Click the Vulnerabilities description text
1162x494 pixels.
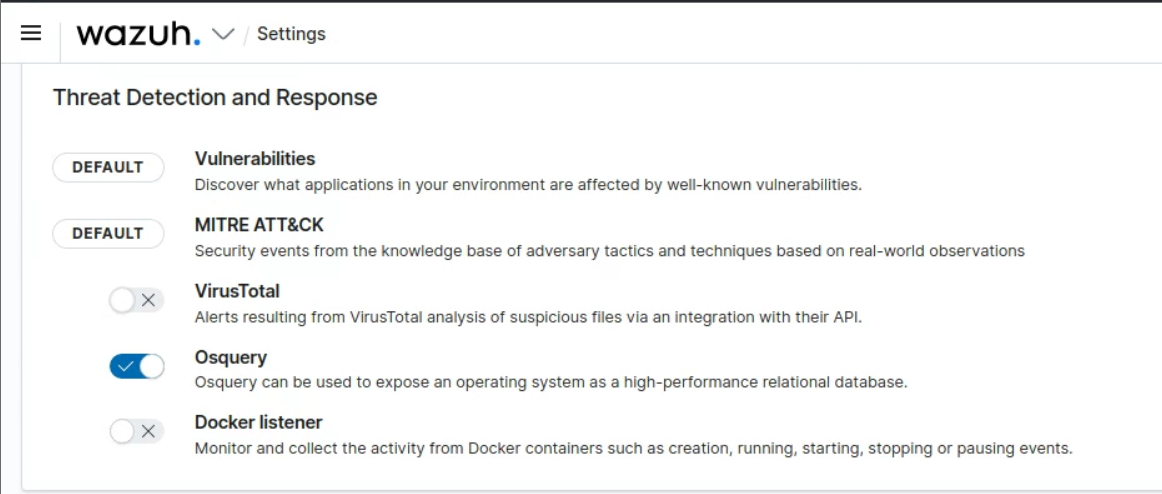(x=527, y=184)
